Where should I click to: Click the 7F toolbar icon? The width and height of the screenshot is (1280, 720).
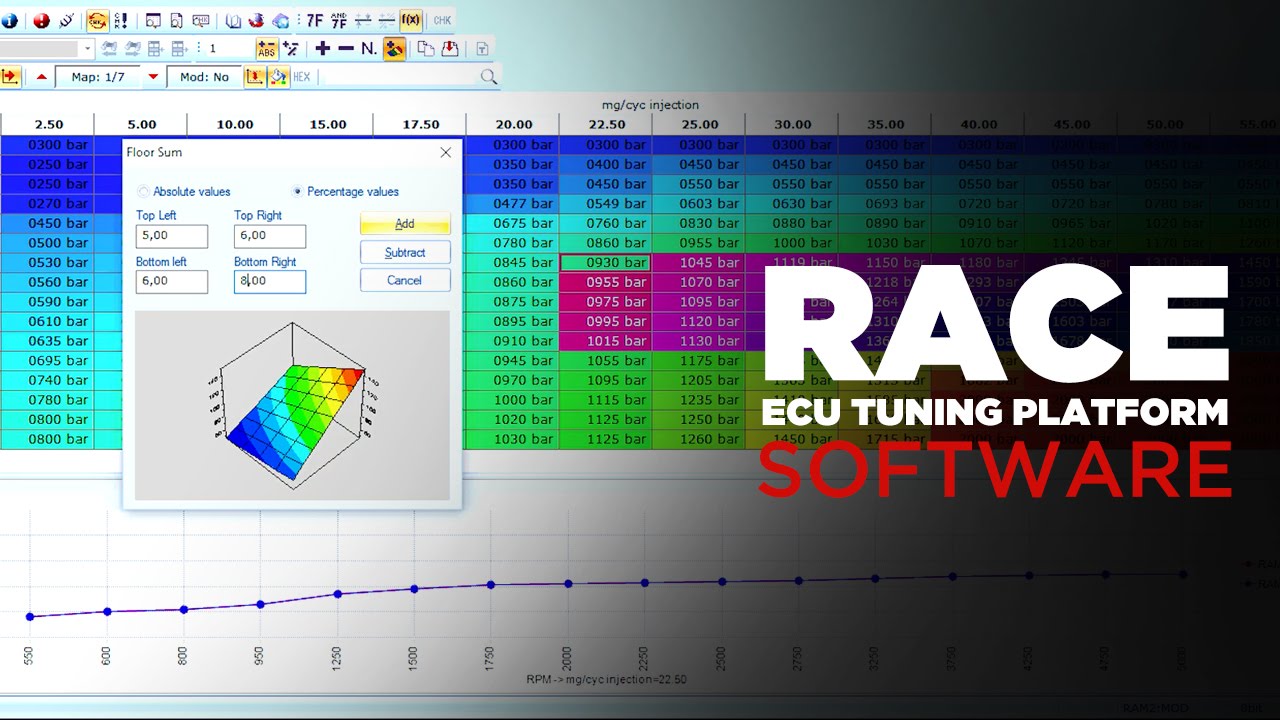tap(314, 20)
